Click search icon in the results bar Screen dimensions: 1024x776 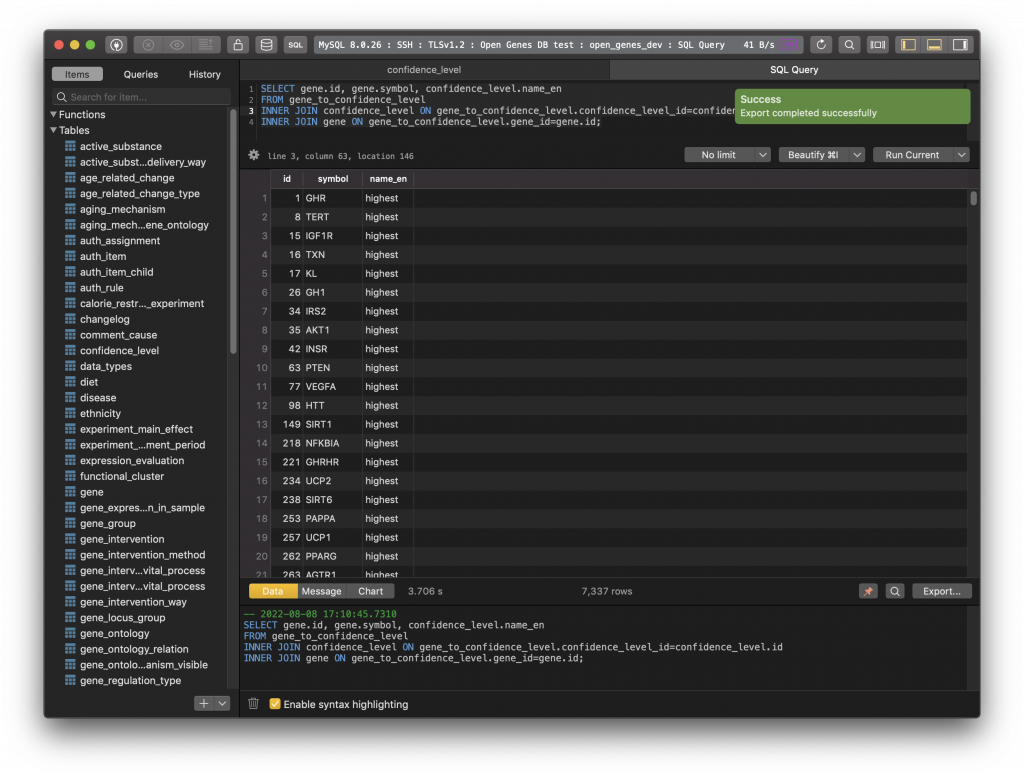click(895, 591)
